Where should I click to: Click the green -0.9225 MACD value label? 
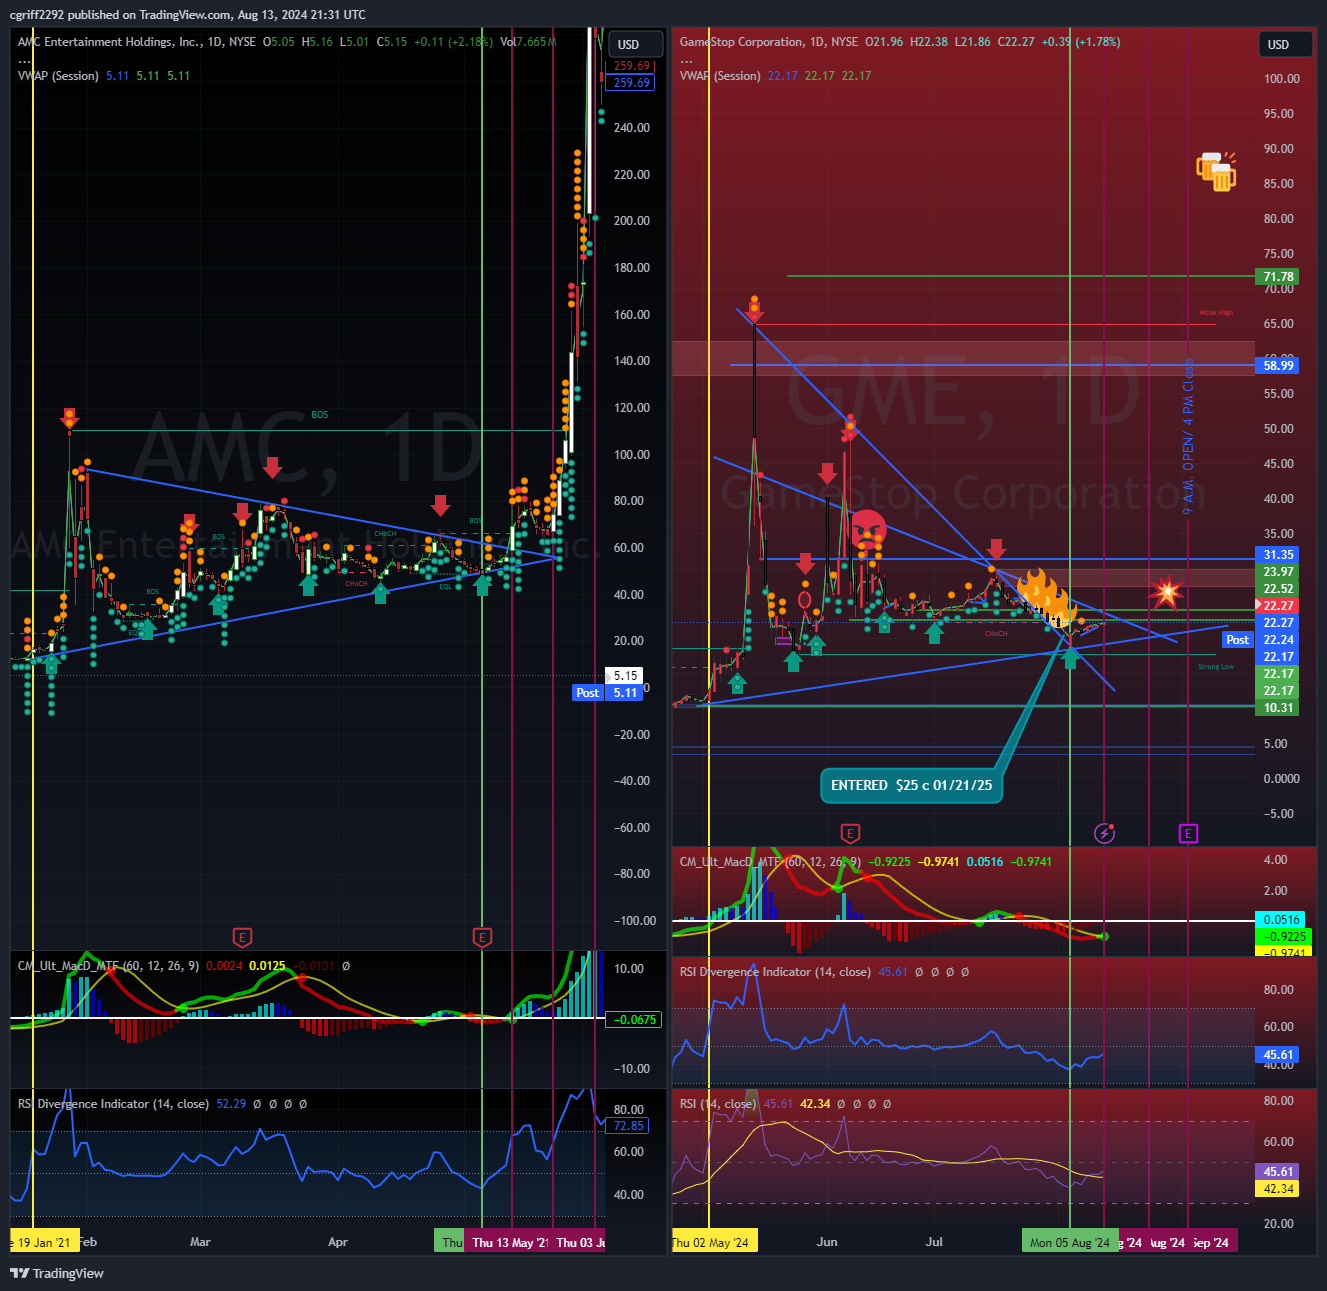(1281, 937)
